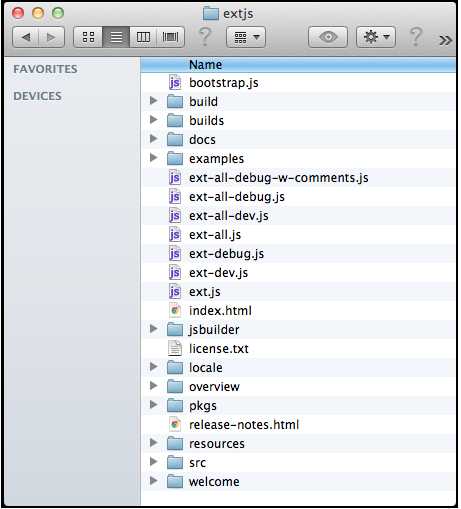The image size is (461, 509).
Task: Click the ext-dev.js file icon
Action: [175, 273]
